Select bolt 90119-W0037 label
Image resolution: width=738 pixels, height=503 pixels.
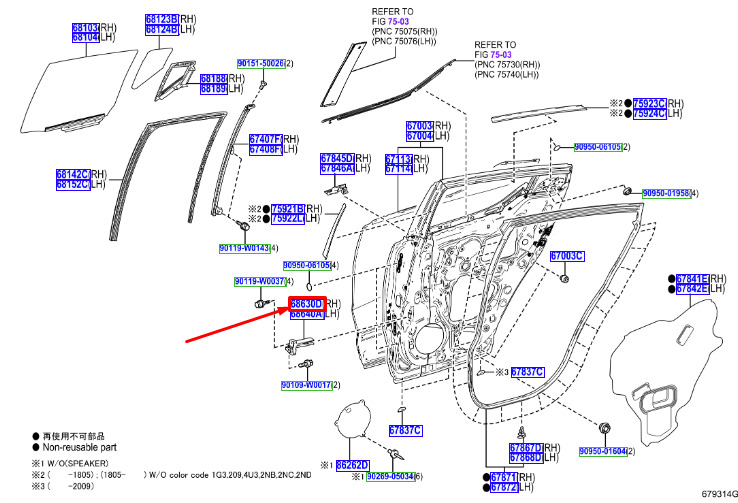click(260, 281)
